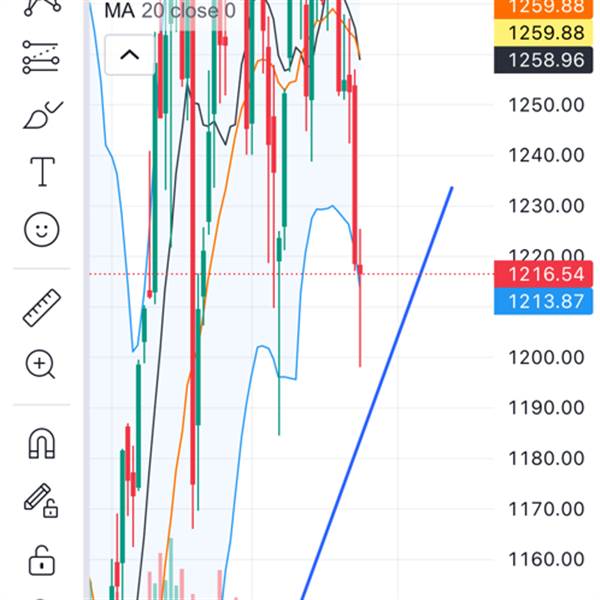Activate the Zoom In tool

coord(40,365)
